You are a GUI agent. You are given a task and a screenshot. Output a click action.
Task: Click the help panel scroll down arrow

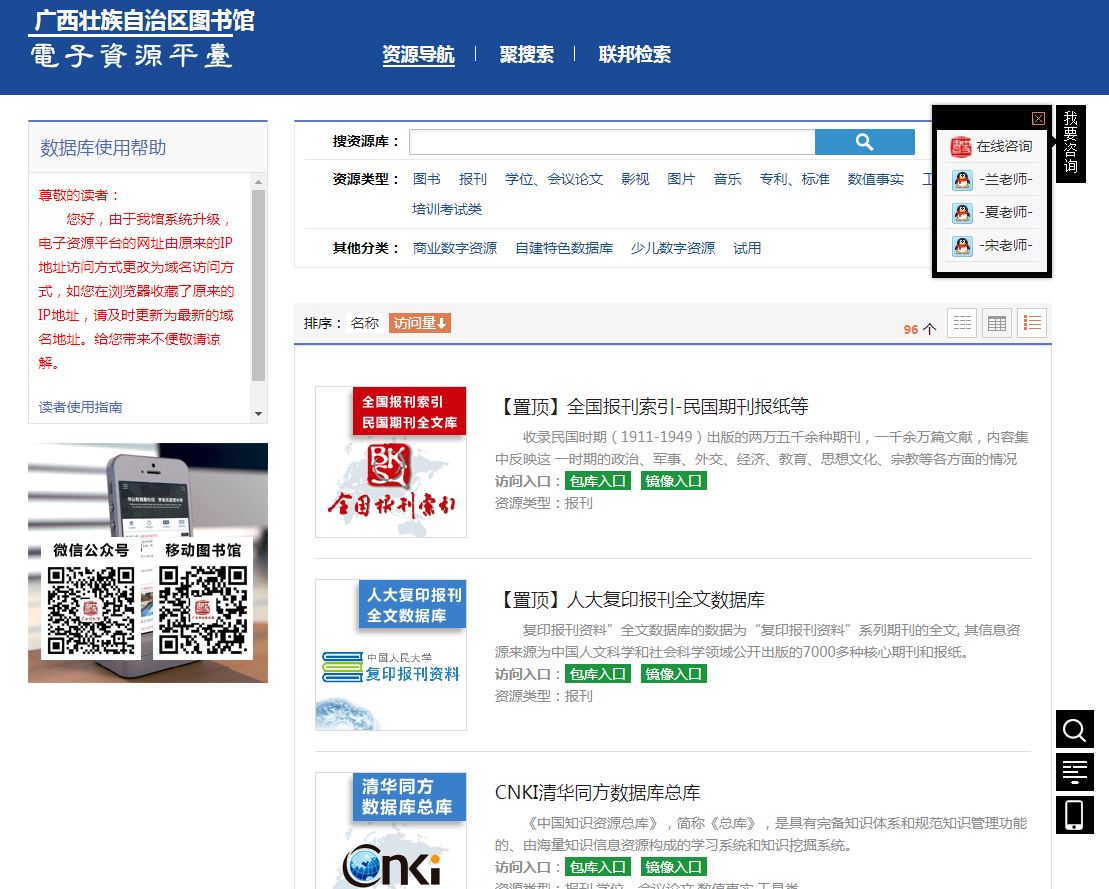(x=258, y=414)
